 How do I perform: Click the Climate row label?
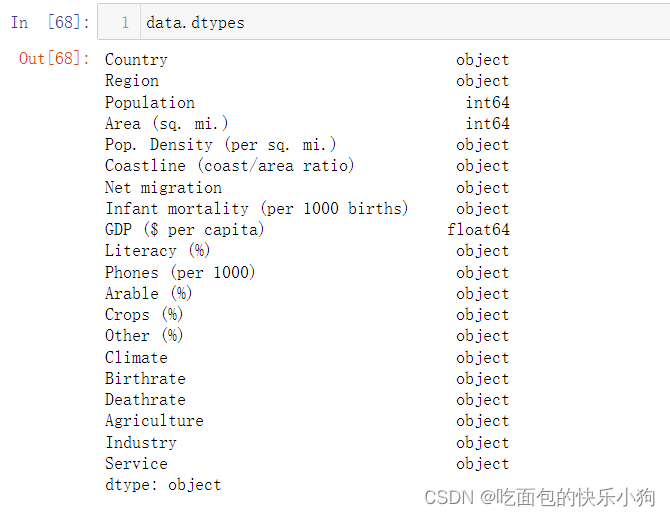coord(136,358)
